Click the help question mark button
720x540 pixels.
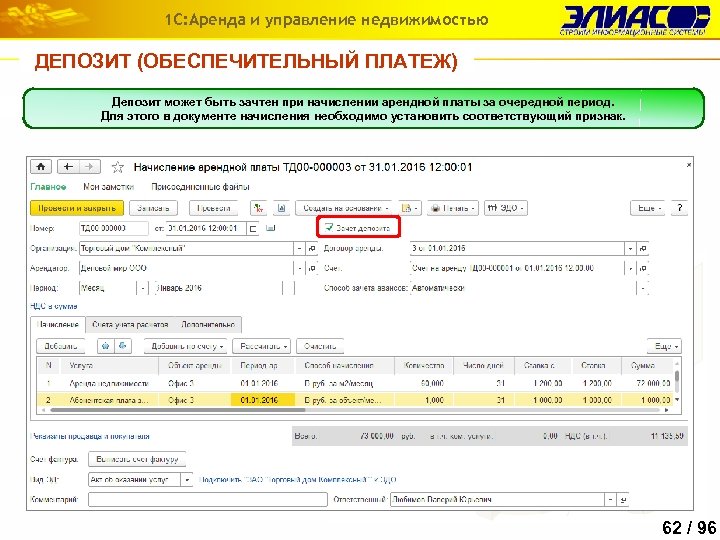click(680, 208)
